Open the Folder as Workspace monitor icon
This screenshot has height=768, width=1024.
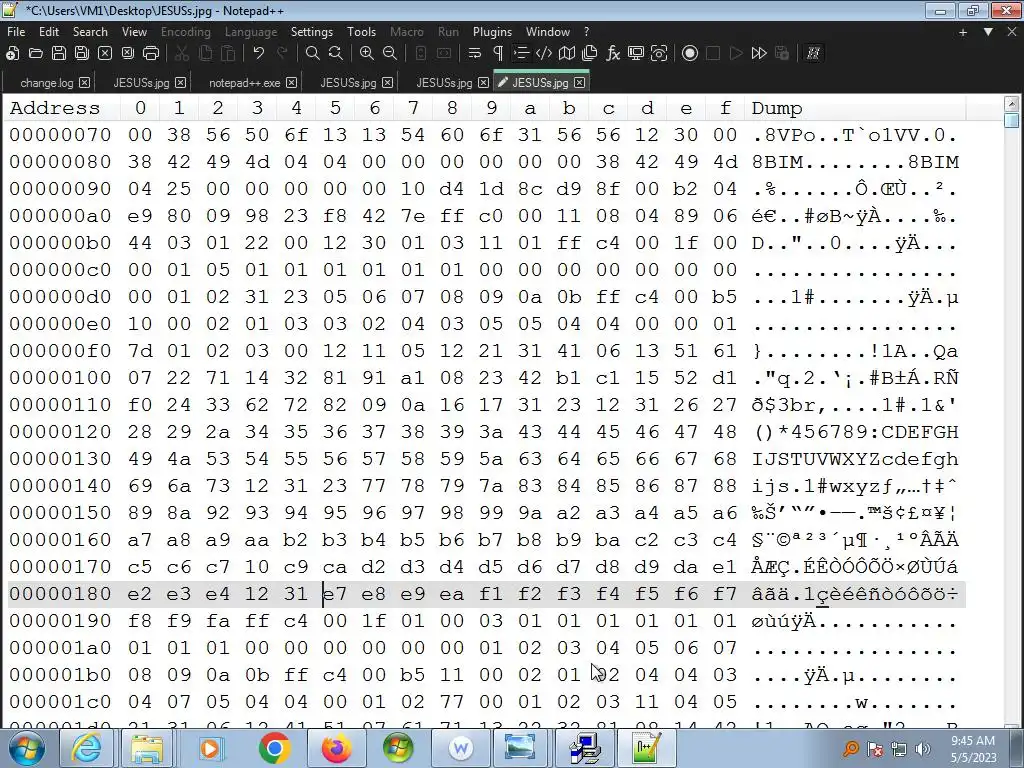635,54
